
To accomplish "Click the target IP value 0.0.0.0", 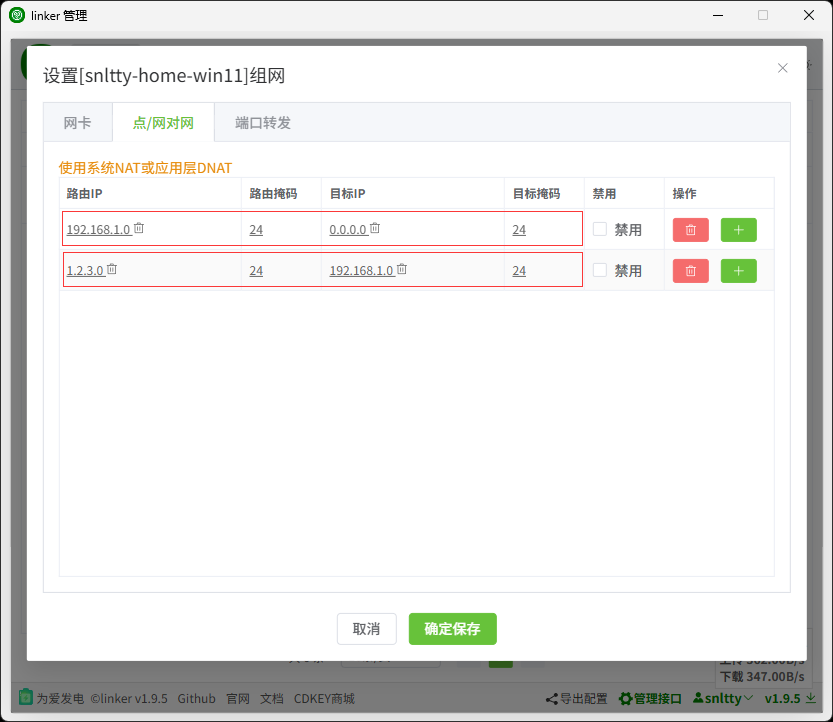I will (348, 230).
